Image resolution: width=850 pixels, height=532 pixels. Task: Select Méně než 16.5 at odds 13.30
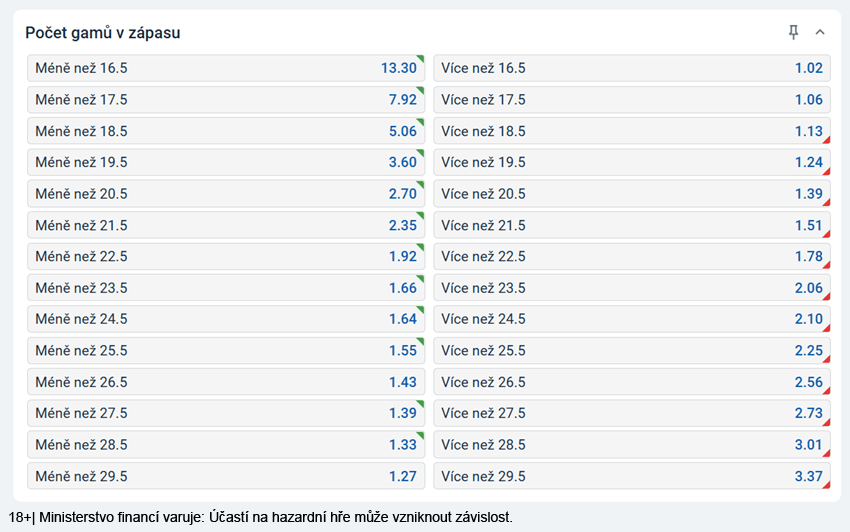(226, 68)
